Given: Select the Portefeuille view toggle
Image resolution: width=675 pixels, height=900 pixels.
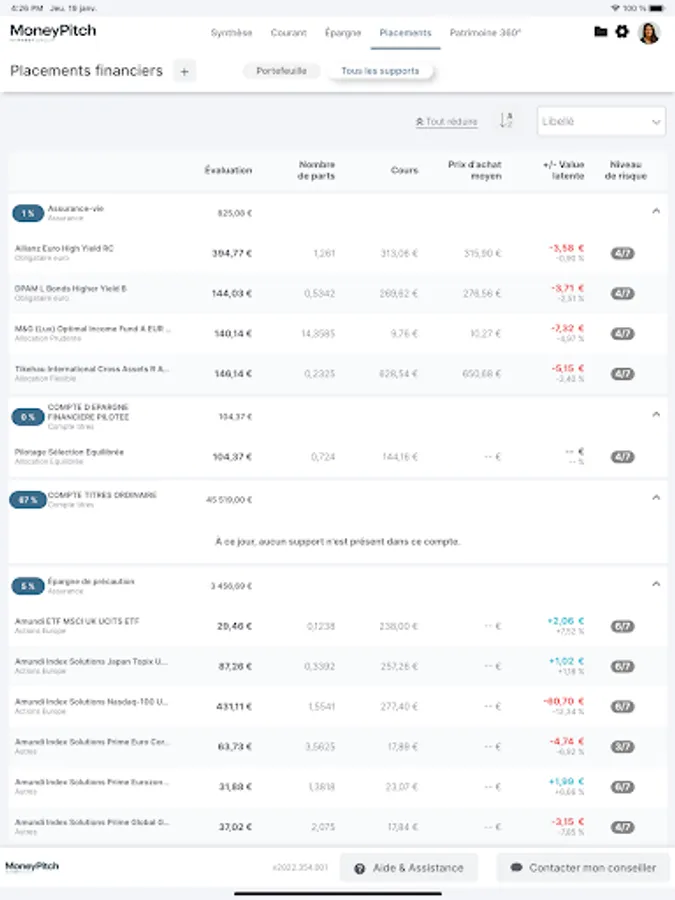Looking at the screenshot, I should [x=281, y=71].
